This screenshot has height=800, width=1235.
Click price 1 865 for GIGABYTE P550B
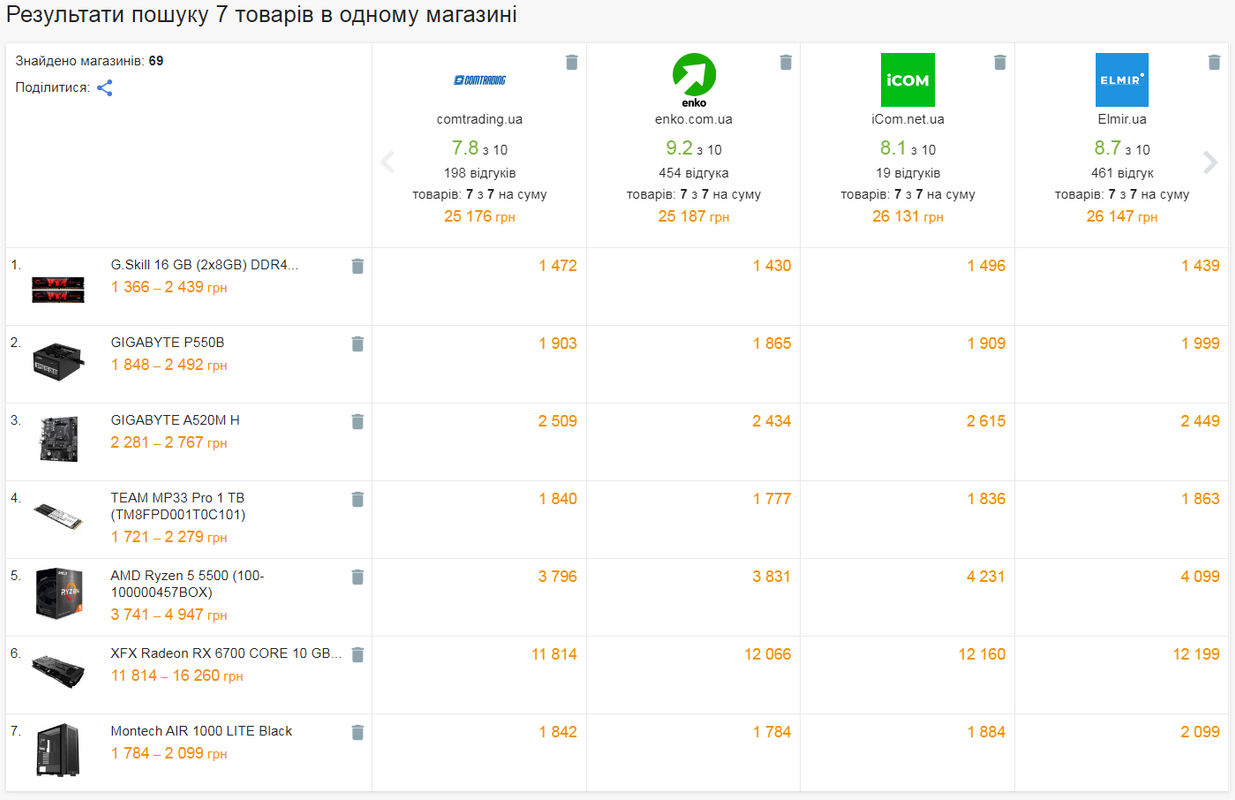[772, 344]
